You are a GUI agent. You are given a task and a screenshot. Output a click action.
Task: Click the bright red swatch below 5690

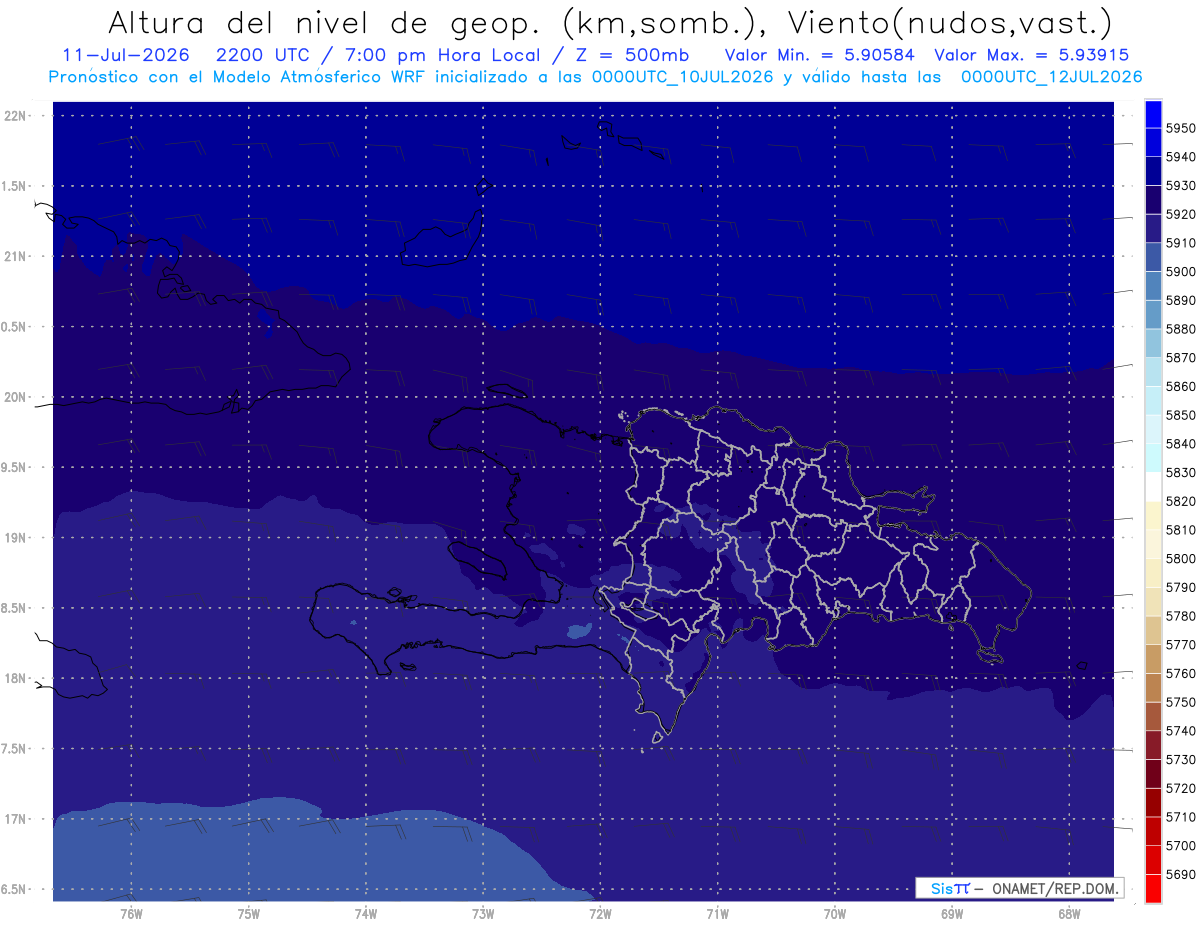coord(1153,888)
